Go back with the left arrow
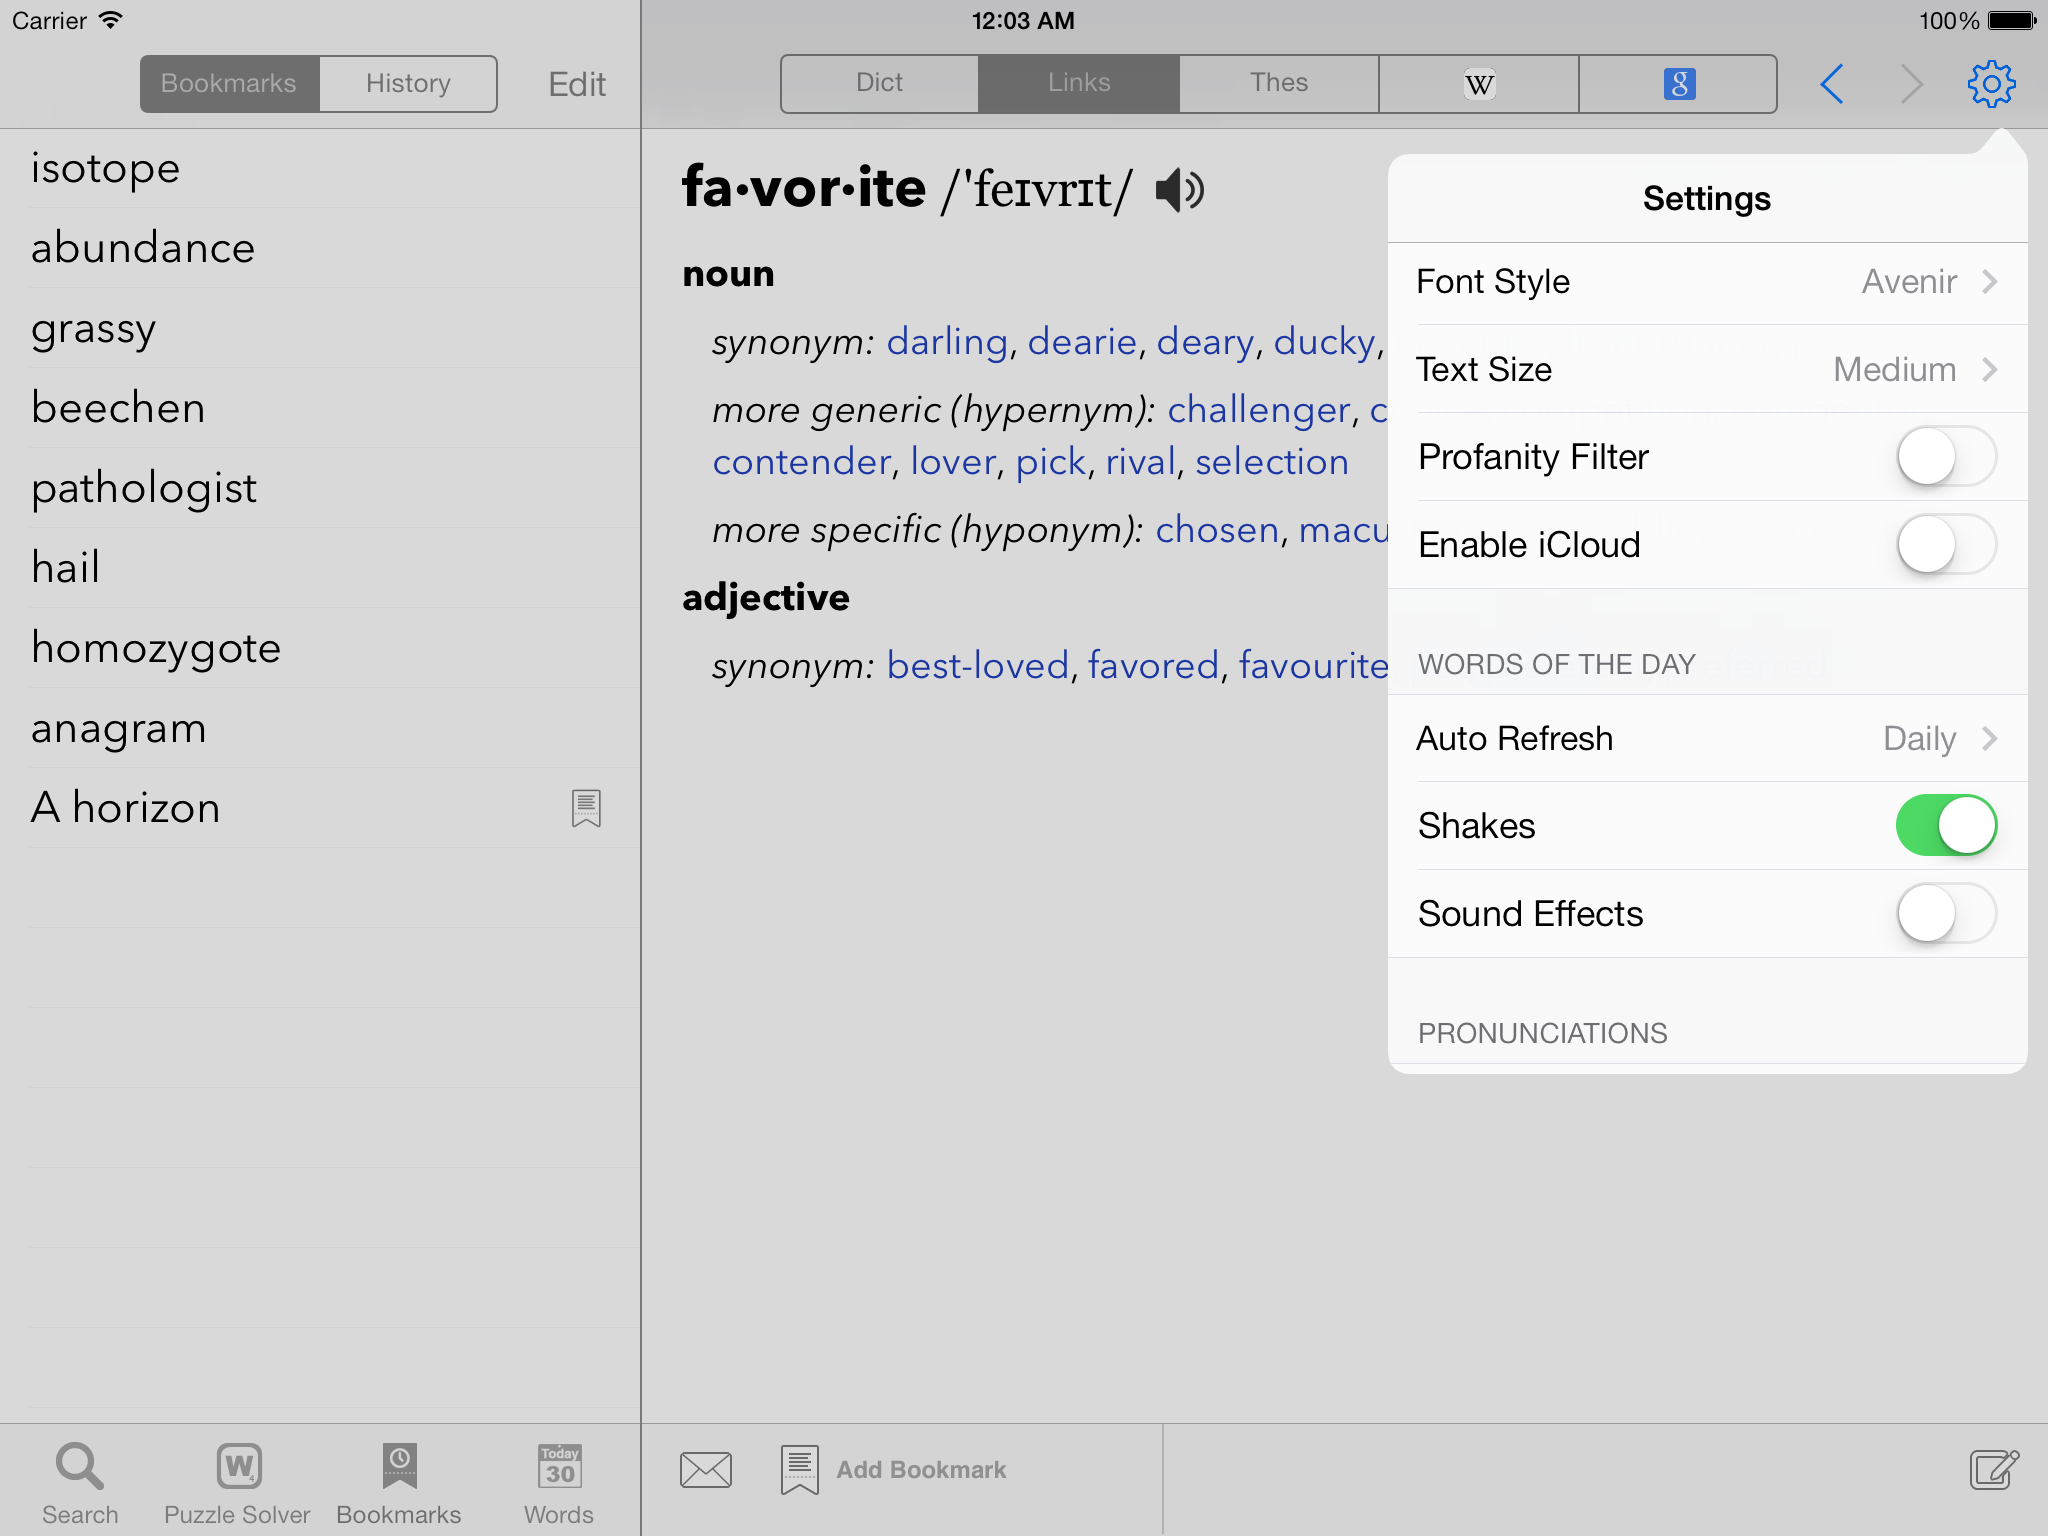Image resolution: width=2048 pixels, height=1536 pixels. [1832, 84]
